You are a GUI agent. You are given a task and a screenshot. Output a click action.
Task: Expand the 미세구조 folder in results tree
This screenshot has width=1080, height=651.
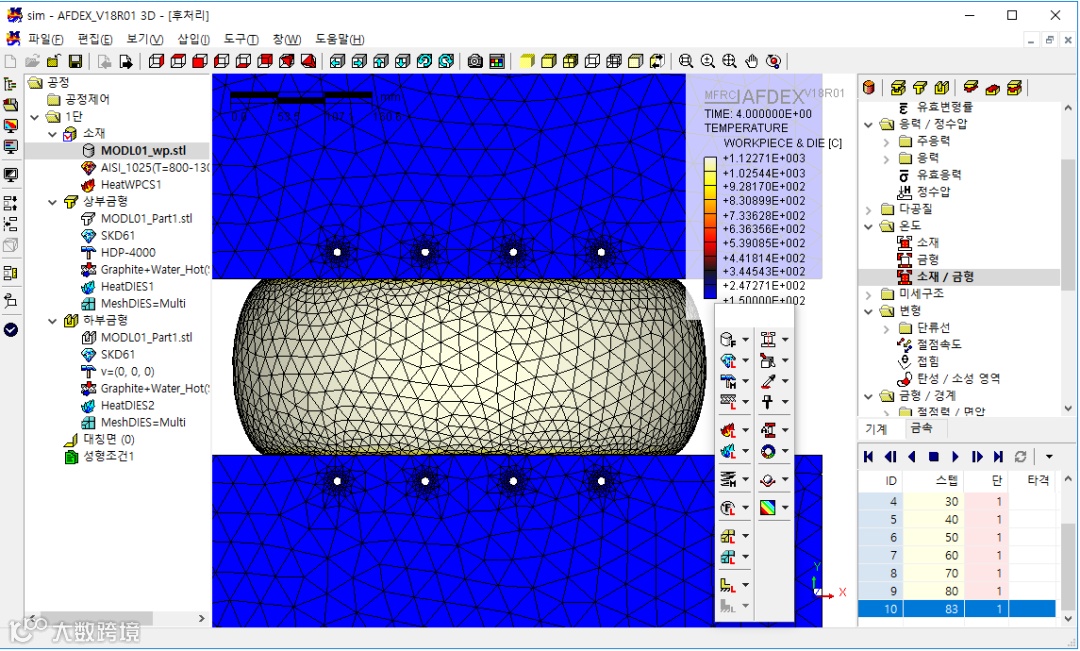pyautogui.click(x=869, y=295)
